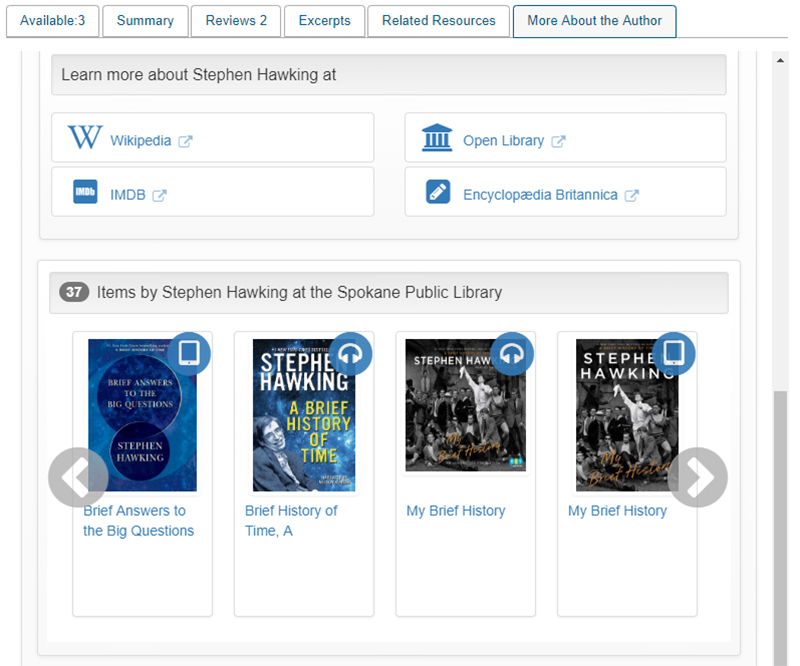This screenshot has width=800, height=666.
Task: Click the Wikipedia W logo icon
Action: click(x=85, y=138)
